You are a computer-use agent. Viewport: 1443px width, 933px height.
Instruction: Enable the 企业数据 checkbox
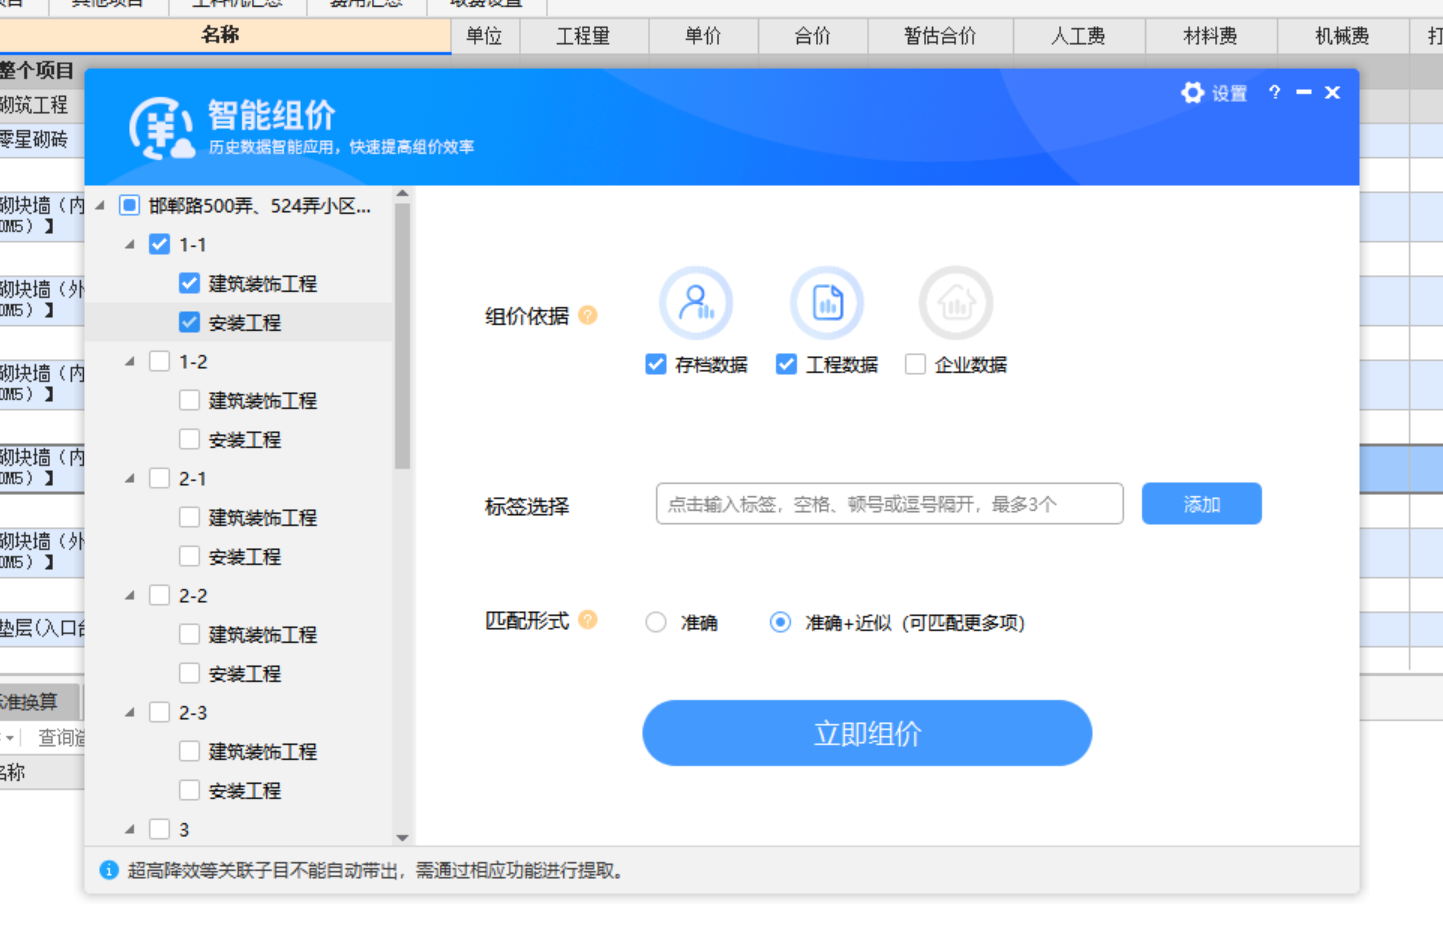915,364
